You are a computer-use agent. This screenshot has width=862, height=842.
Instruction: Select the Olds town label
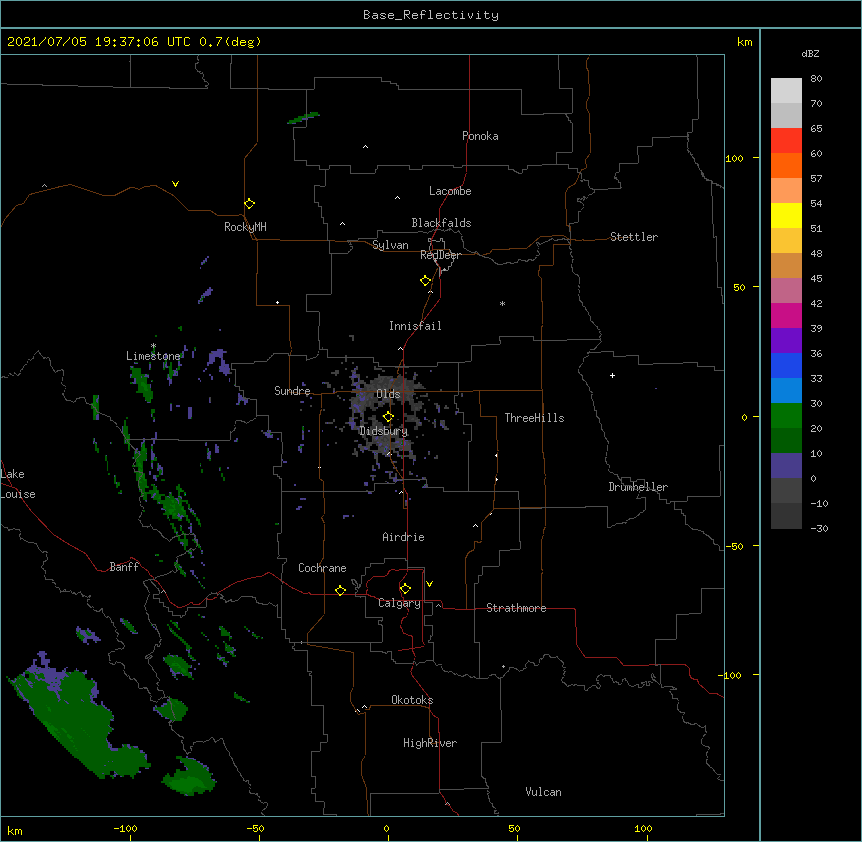click(388, 394)
